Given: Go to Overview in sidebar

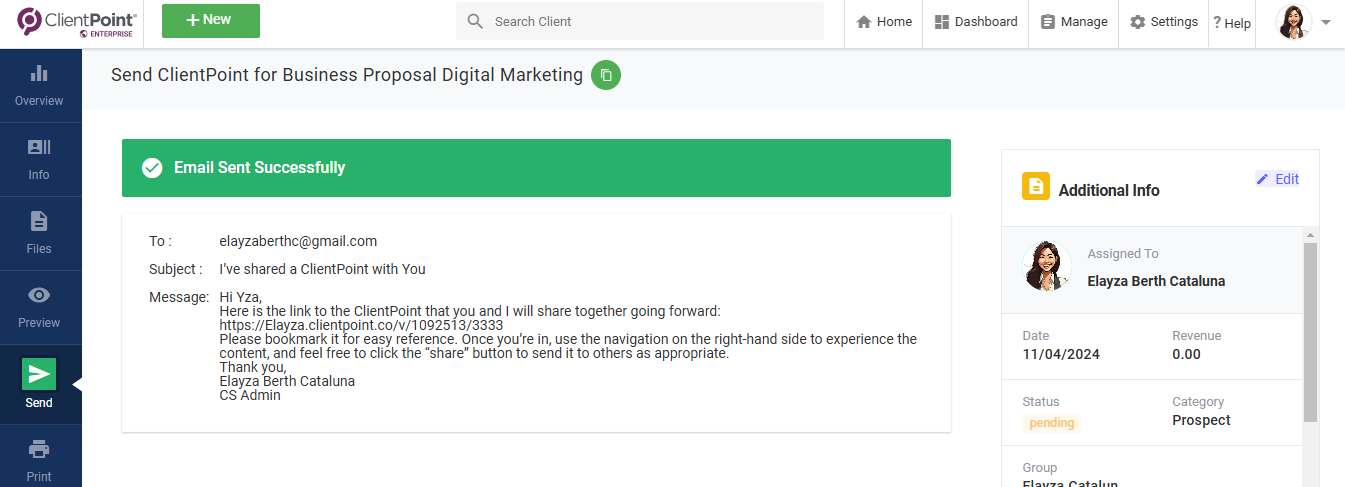Looking at the screenshot, I should point(39,86).
